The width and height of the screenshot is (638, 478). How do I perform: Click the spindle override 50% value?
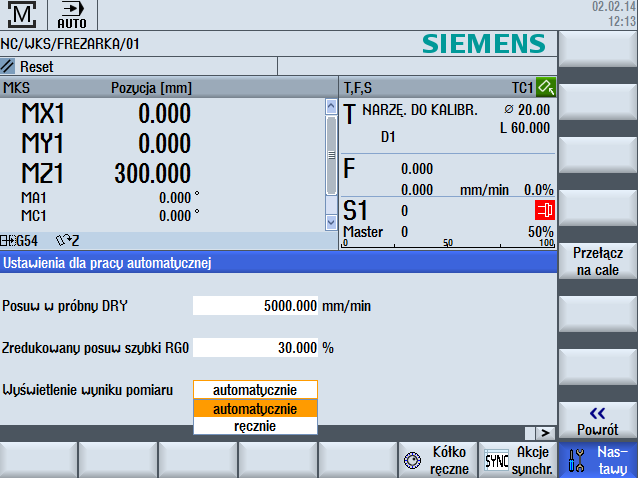click(540, 232)
